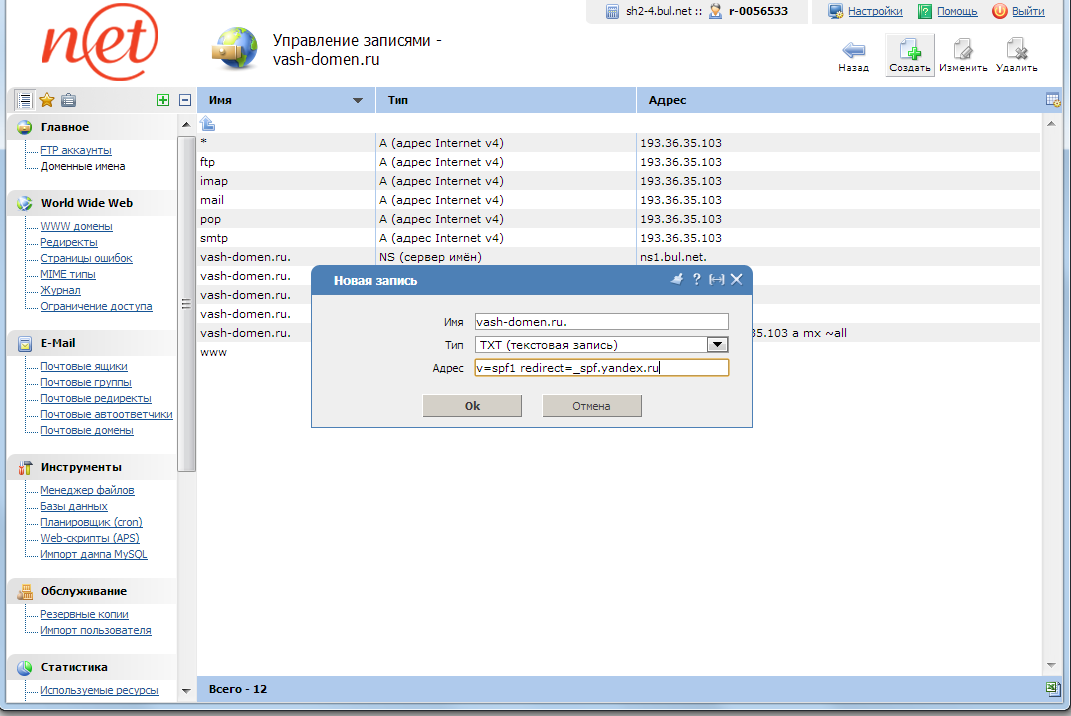
Task: Collapse sidebar sections with minus button
Action: click(183, 100)
